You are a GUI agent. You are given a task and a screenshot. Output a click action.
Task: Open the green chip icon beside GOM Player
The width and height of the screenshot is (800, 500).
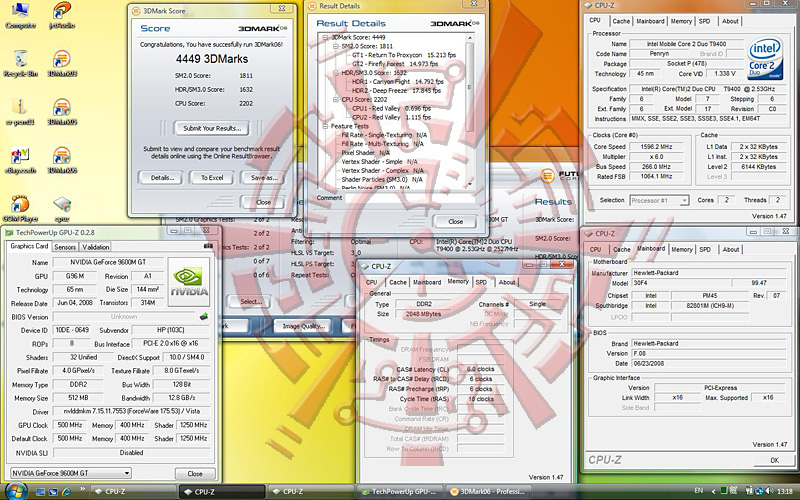click(x=62, y=208)
